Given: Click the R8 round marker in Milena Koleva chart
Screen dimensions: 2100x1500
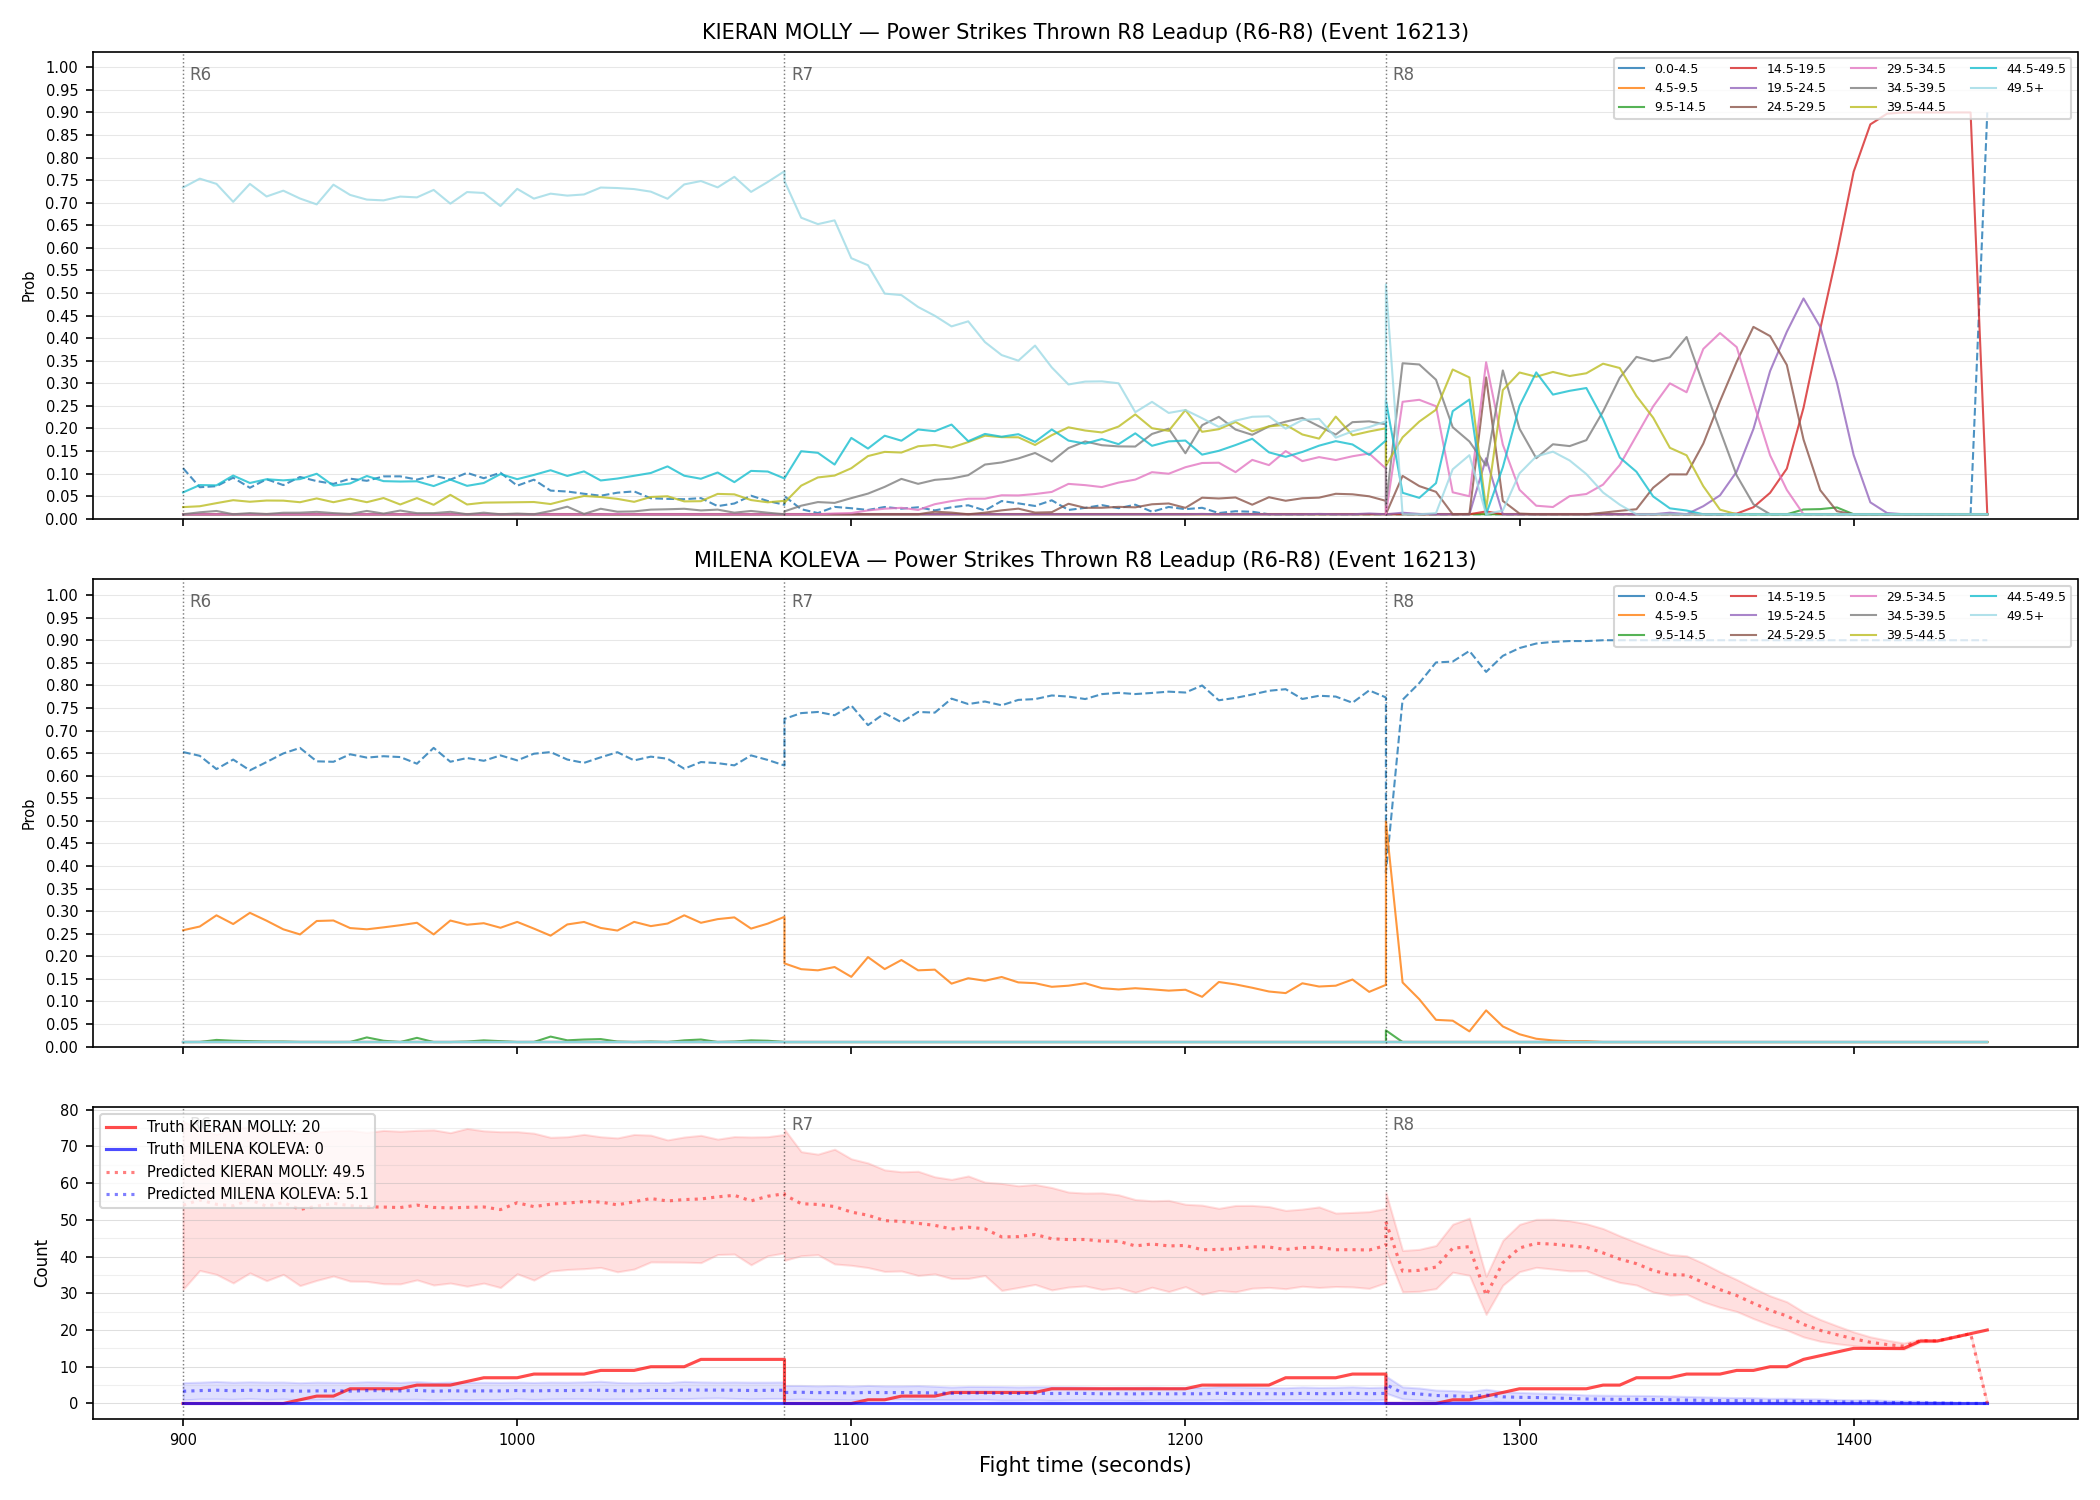Looking at the screenshot, I should [1403, 601].
